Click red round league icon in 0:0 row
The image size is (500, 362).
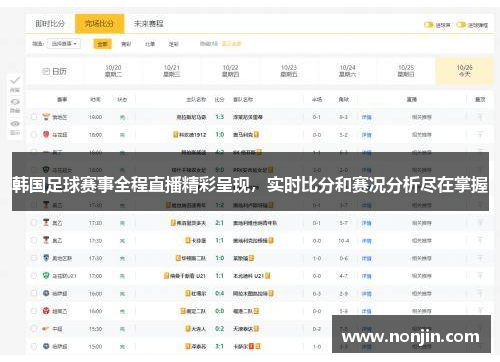46,311
